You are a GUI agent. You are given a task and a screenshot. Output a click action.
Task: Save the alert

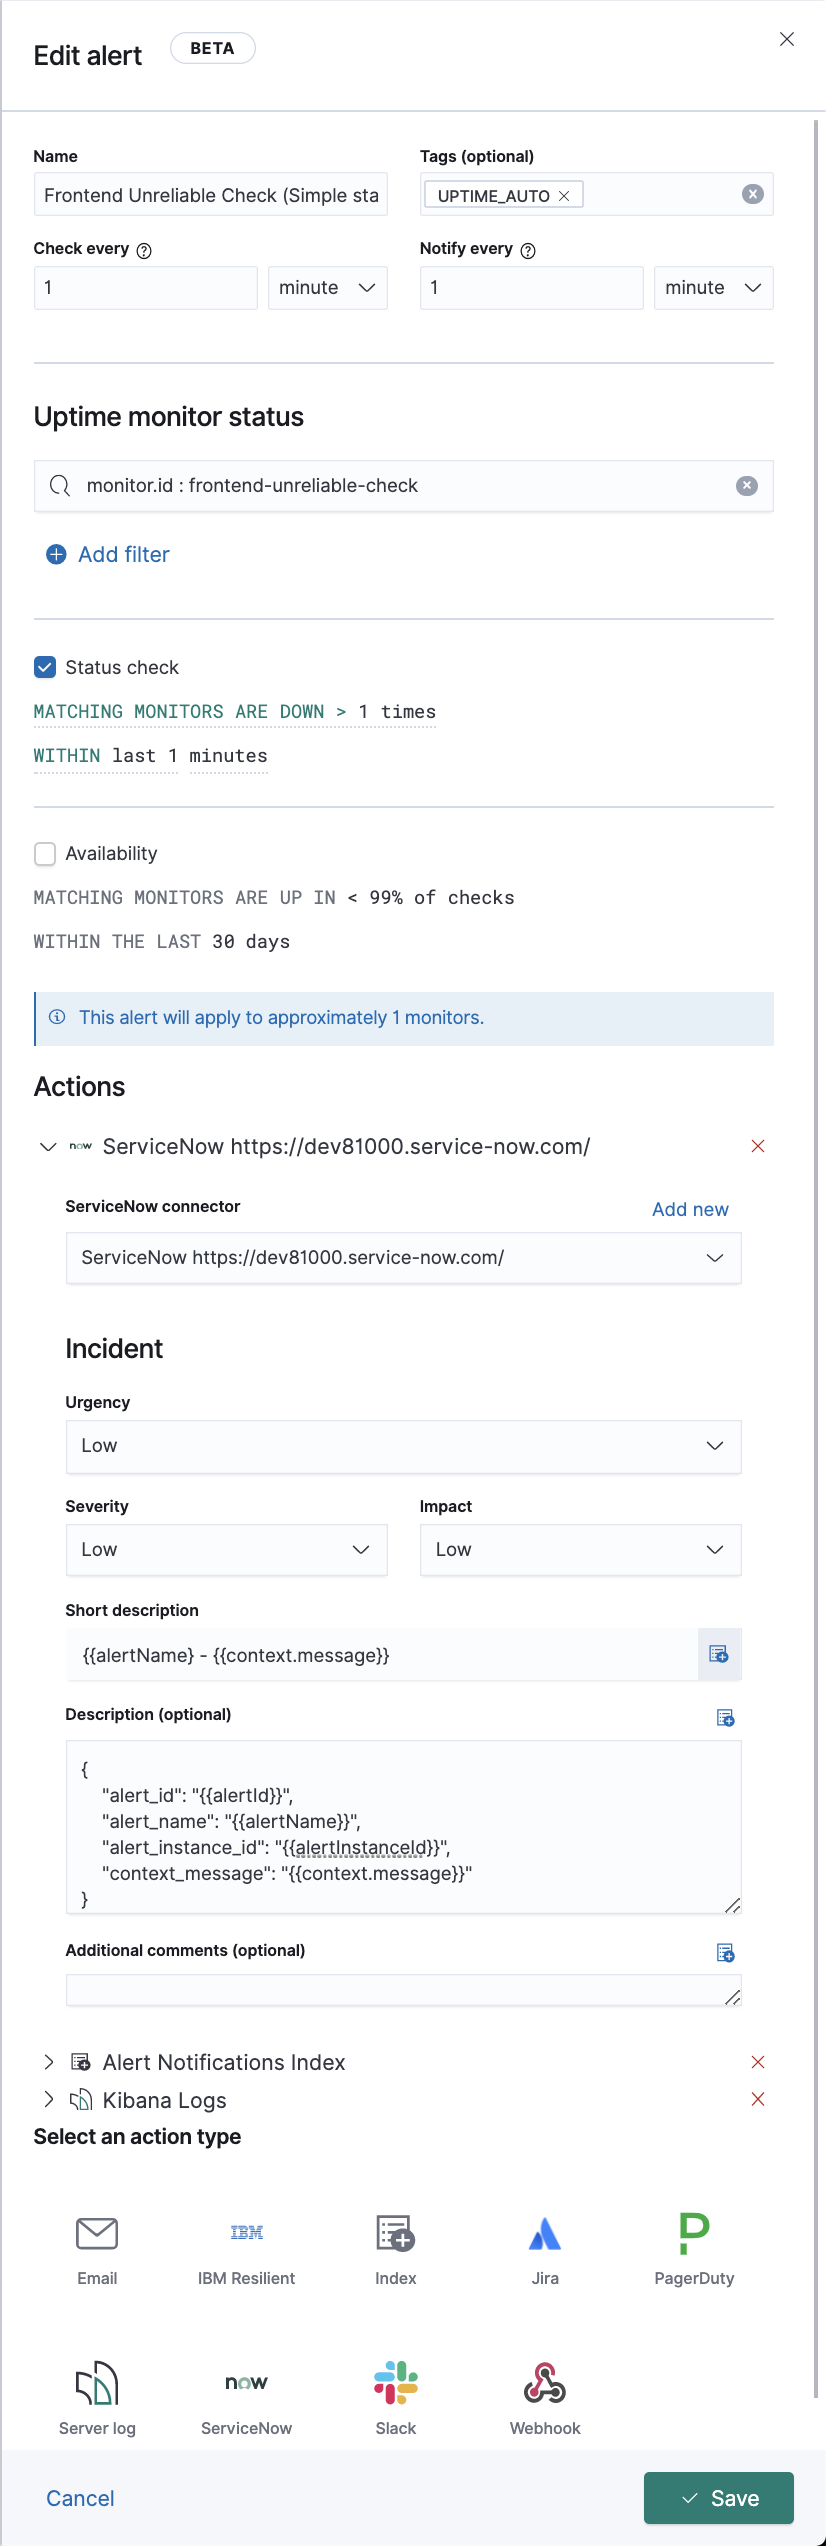click(719, 2497)
